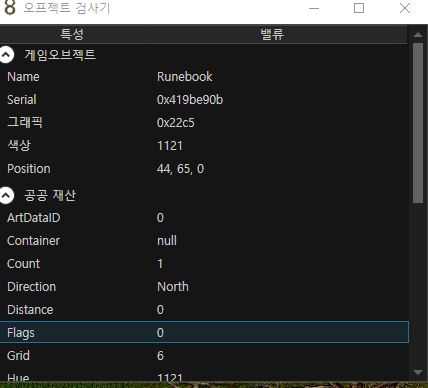Select the Position property label
Viewport: 428px width, 388px height.
click(x=29, y=169)
